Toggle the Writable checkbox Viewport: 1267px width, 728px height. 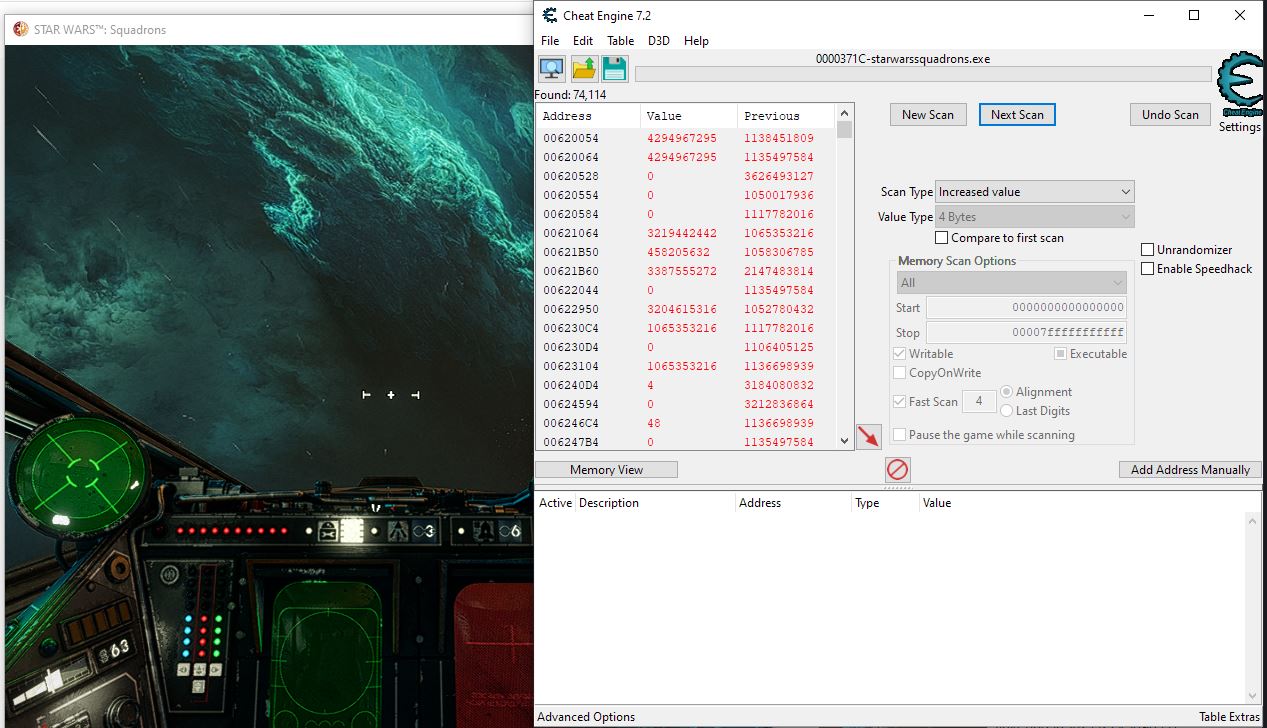point(900,354)
